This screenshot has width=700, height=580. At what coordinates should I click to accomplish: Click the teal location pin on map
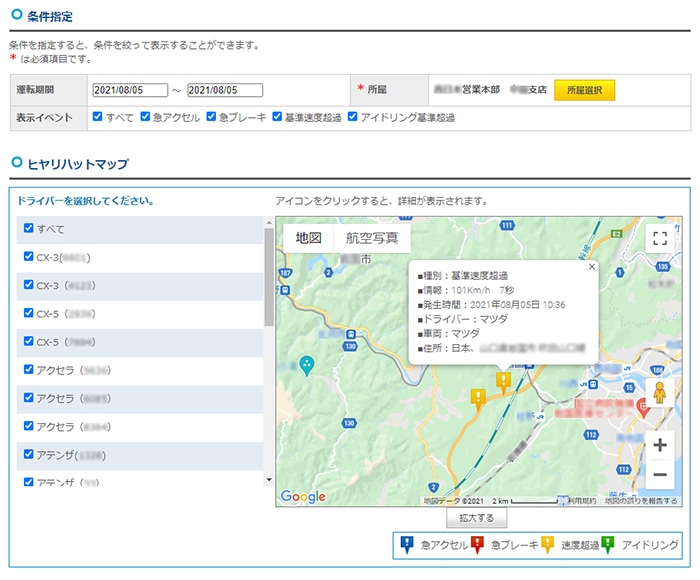pyautogui.click(x=307, y=365)
